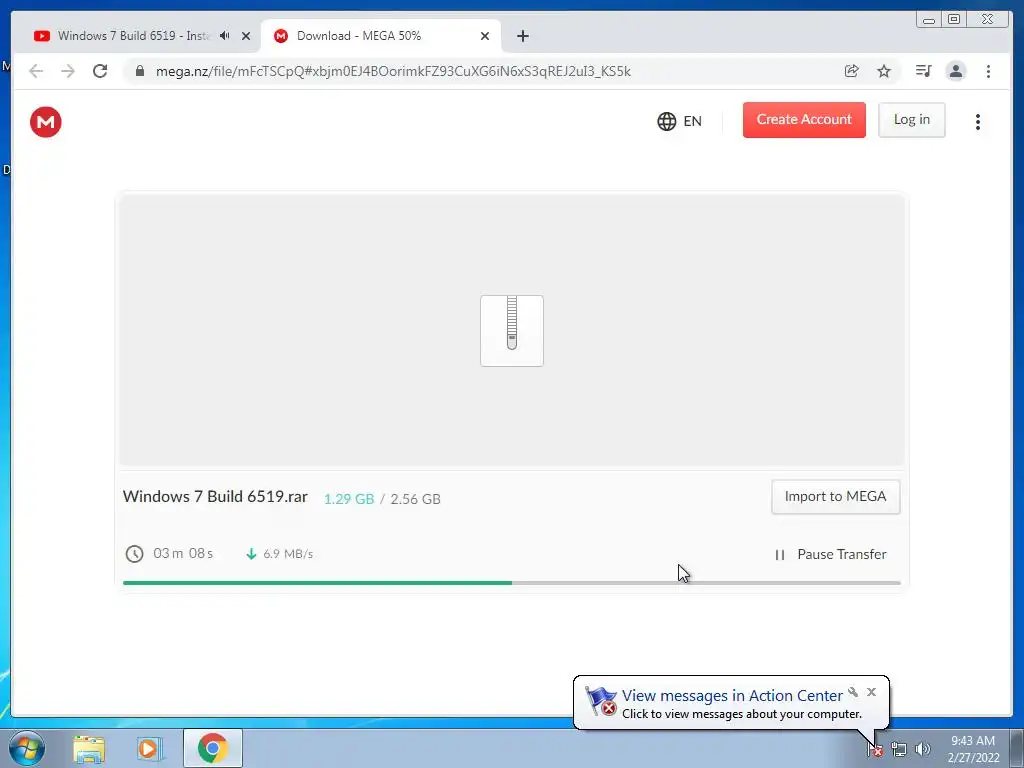Click the site lock security icon
The width and height of the screenshot is (1024, 768).
[x=140, y=71]
